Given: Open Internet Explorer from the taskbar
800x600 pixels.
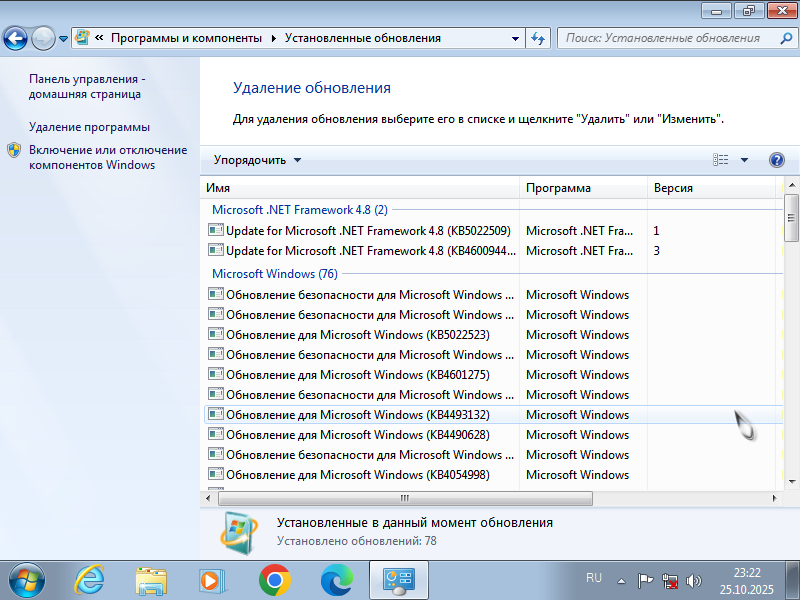Looking at the screenshot, I should click(x=91, y=579).
